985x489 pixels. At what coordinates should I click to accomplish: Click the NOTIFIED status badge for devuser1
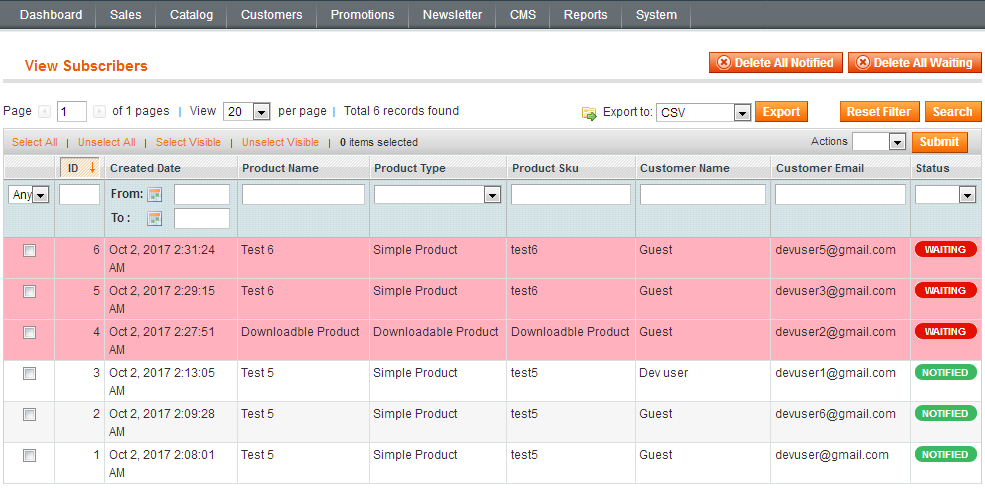tap(945, 373)
